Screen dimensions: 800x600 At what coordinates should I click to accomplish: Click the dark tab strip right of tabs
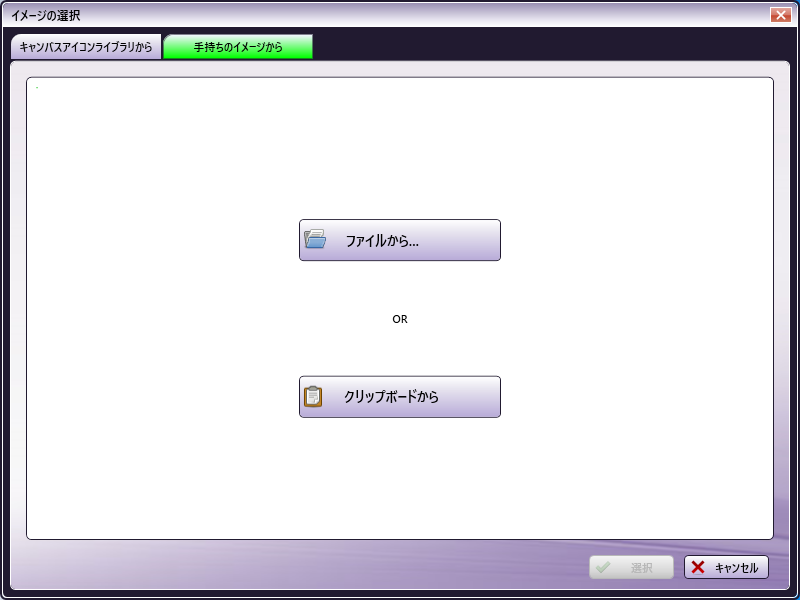point(550,46)
